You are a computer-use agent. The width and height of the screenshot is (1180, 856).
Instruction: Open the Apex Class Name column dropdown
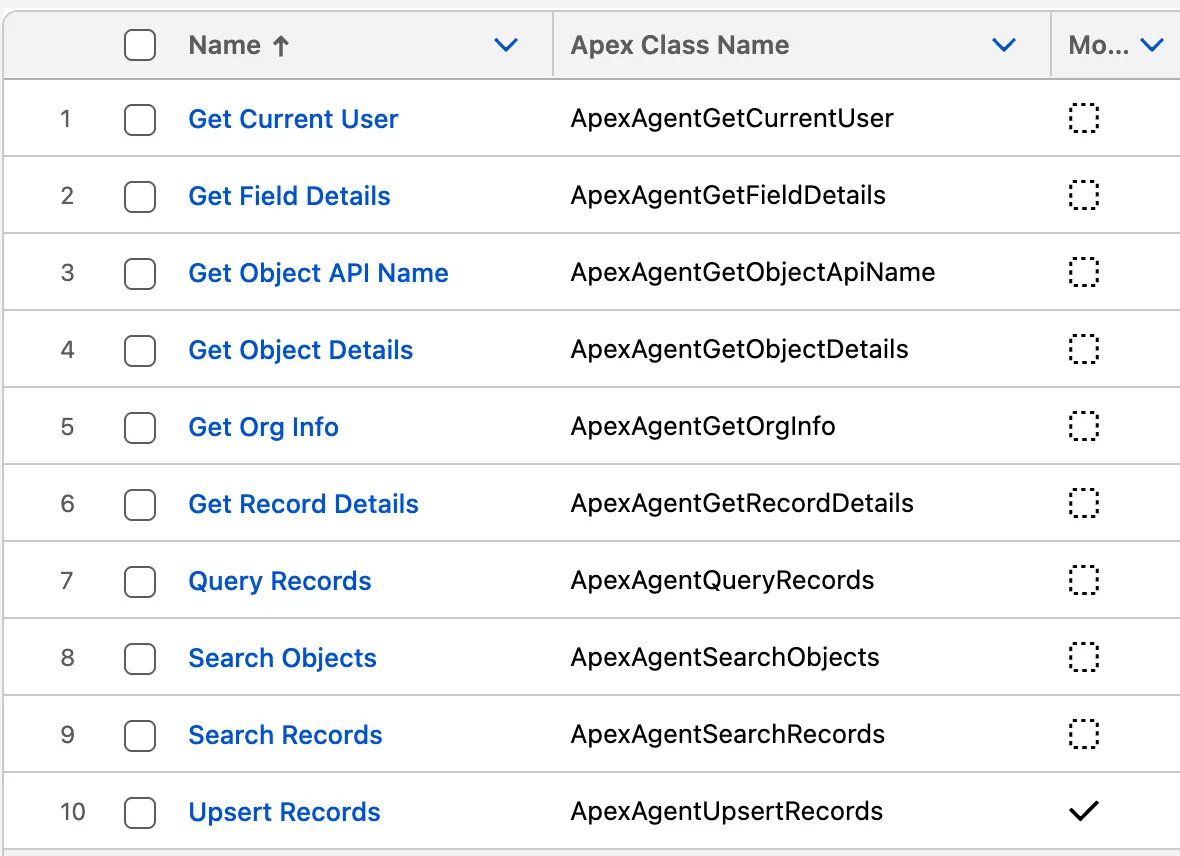click(1004, 45)
